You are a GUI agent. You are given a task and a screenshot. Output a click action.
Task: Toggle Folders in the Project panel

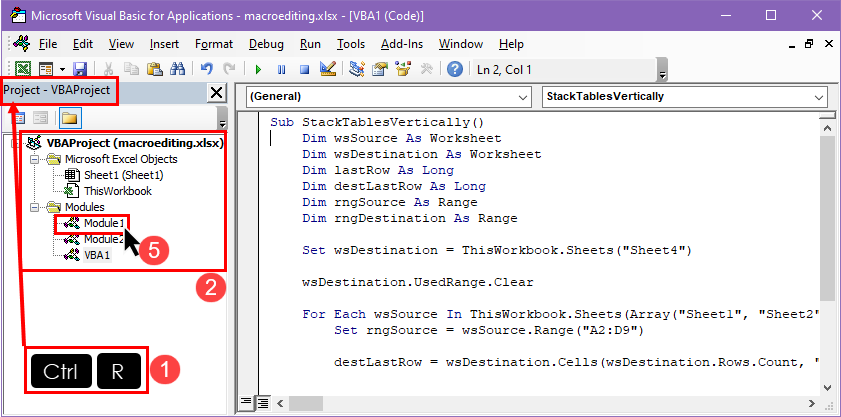70,119
